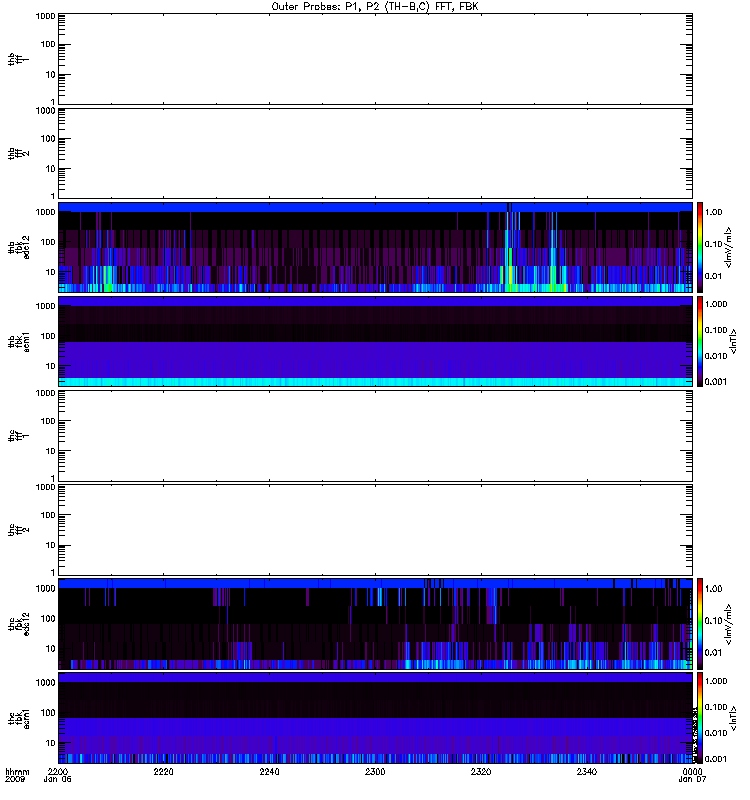This screenshot has height=800, width=750.
Task: Click the thb fbk edc12 mV/m color bar
Action: [x=699, y=247]
